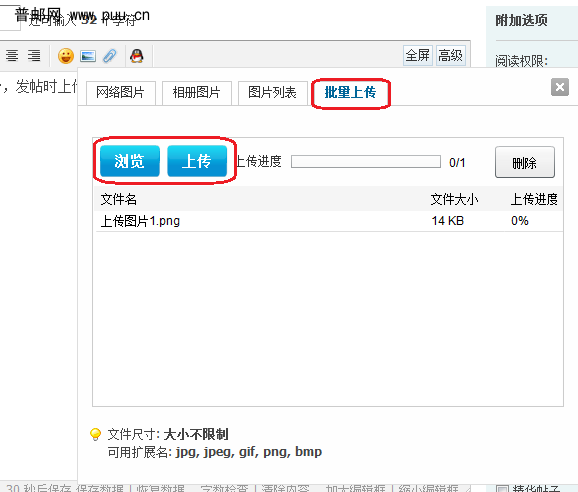Viewport: 578px width, 492px height.
Task: Switch to the 网络图片 tab
Action: tap(121, 93)
